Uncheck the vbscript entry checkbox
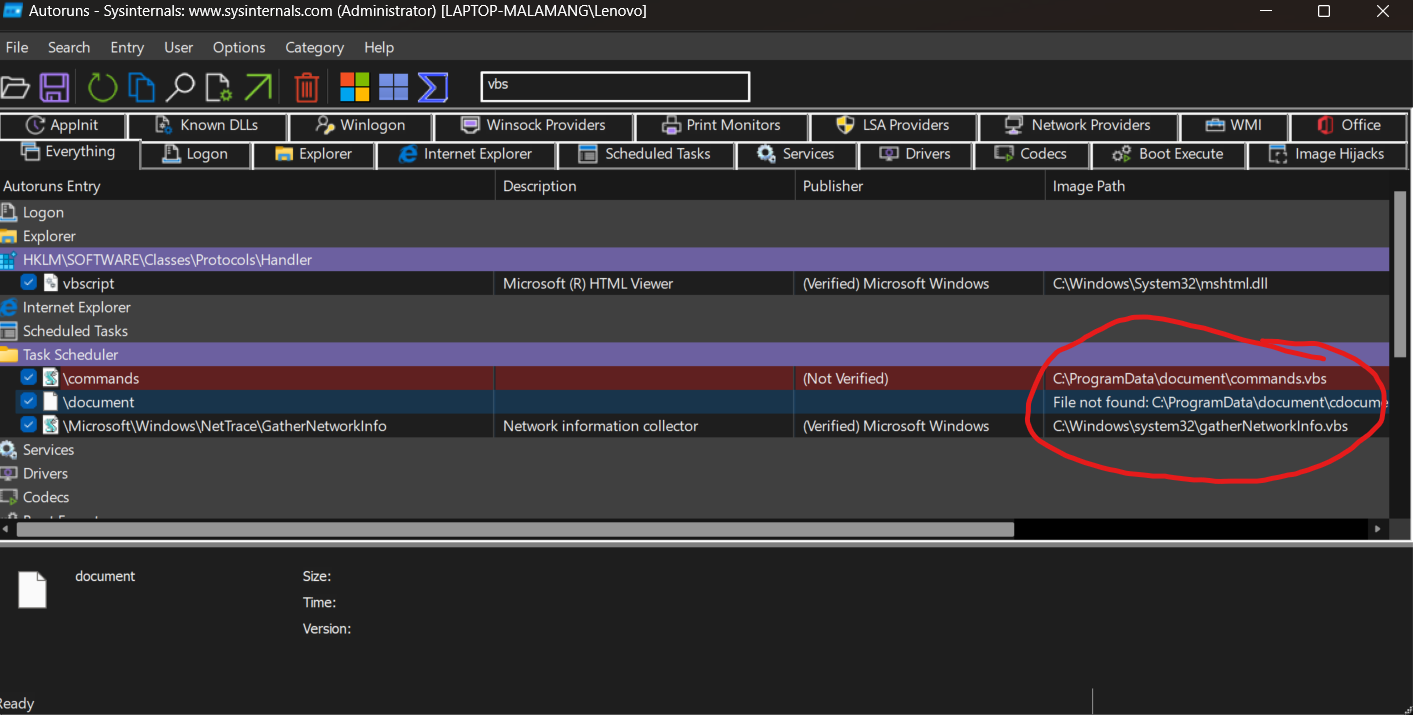 [29, 283]
